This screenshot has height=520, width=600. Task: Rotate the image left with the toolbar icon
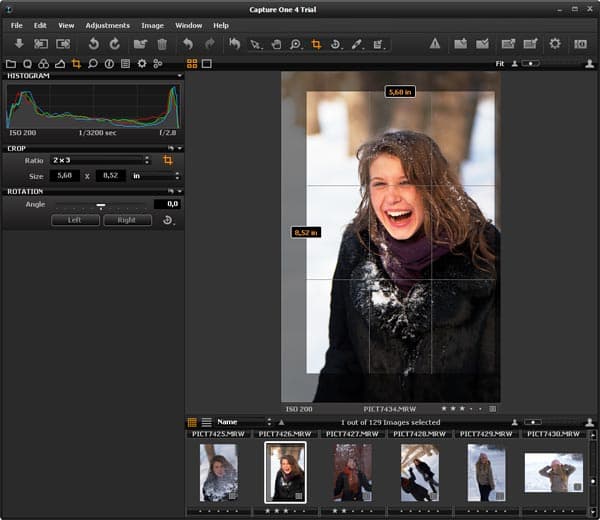coord(93,44)
